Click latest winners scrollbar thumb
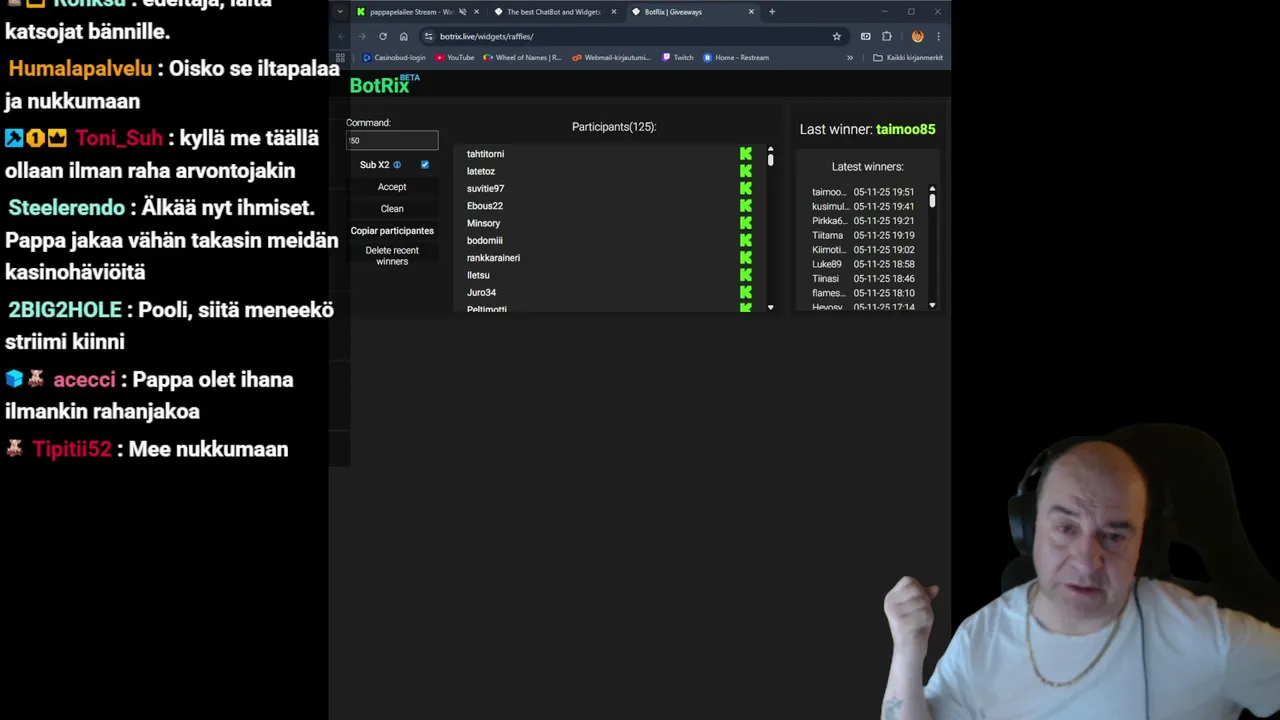 pyautogui.click(x=932, y=200)
